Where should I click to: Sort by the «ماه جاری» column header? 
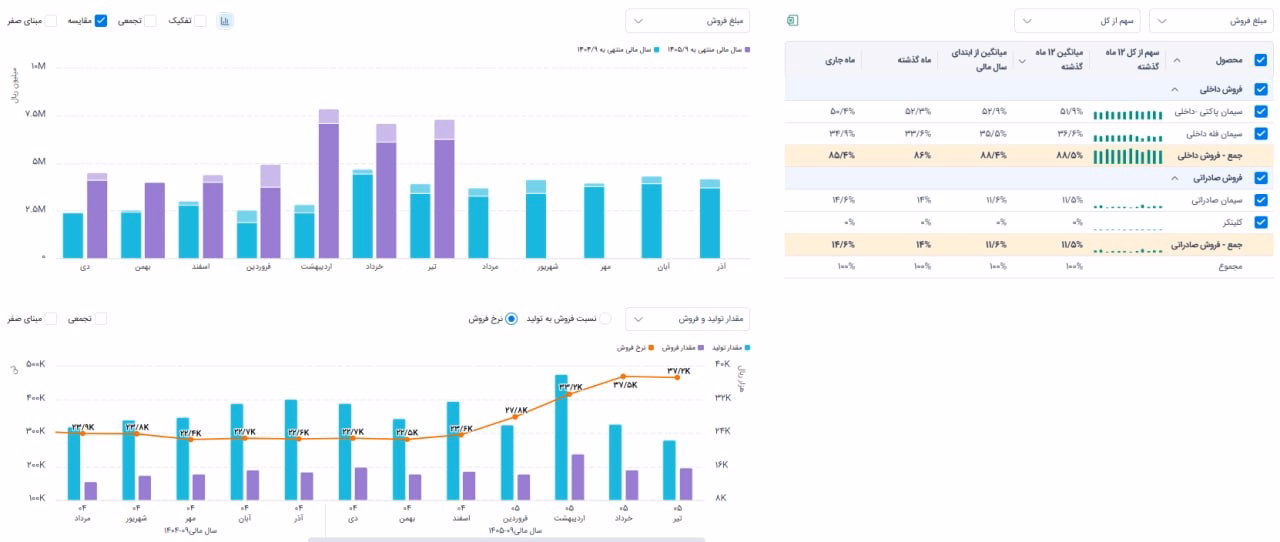839,61
